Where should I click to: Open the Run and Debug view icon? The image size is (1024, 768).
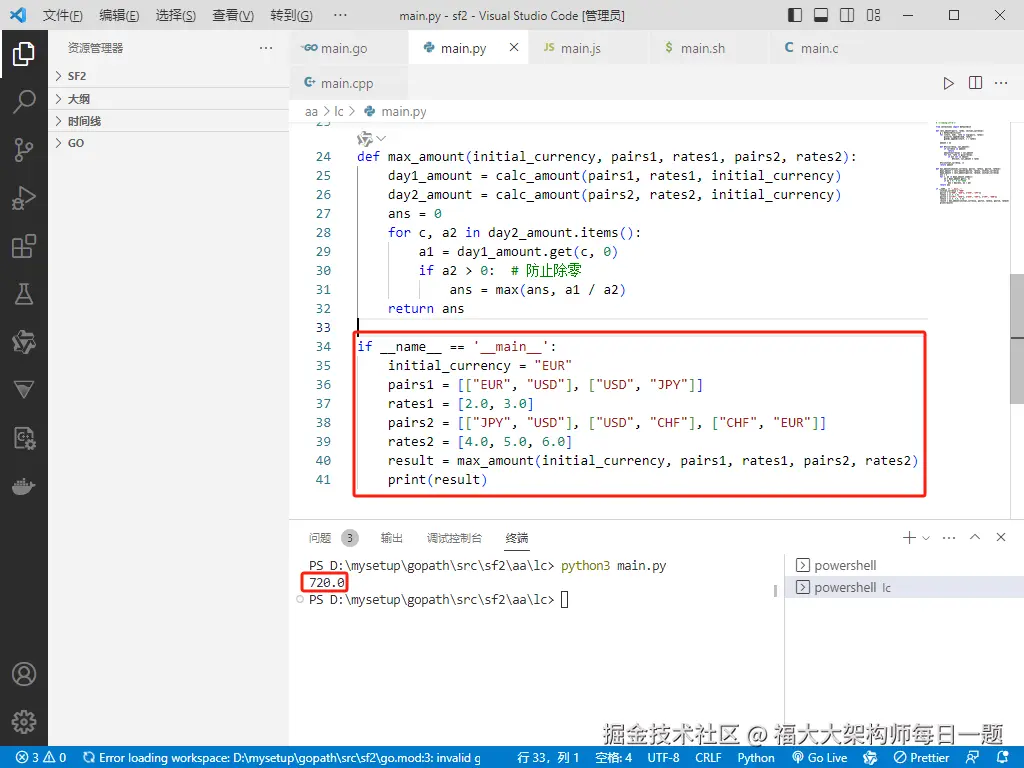(x=24, y=198)
